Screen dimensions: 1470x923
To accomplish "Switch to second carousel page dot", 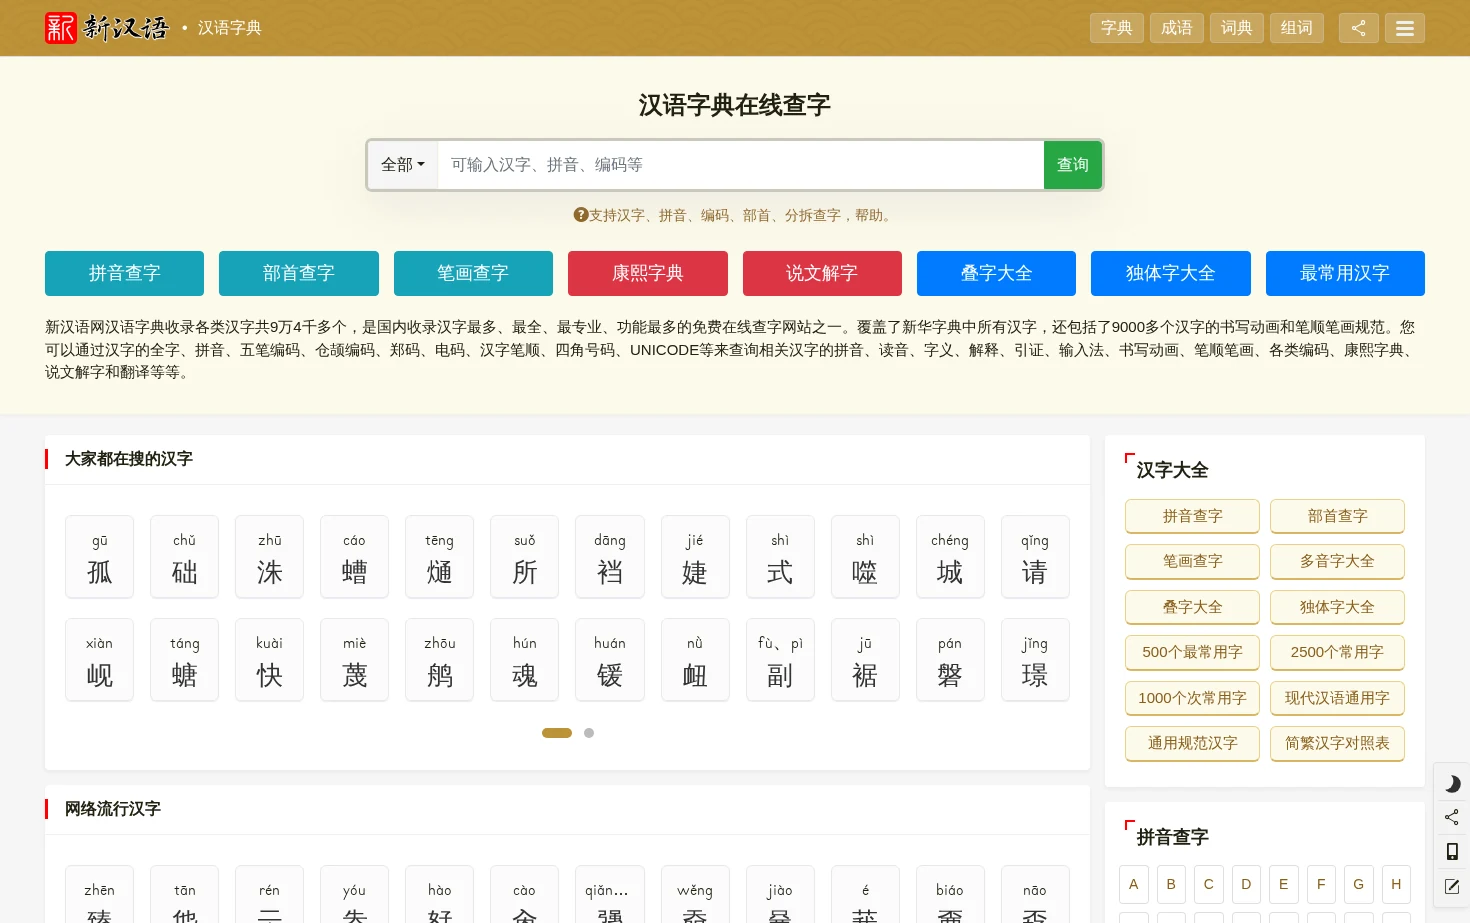I will click(x=589, y=733).
